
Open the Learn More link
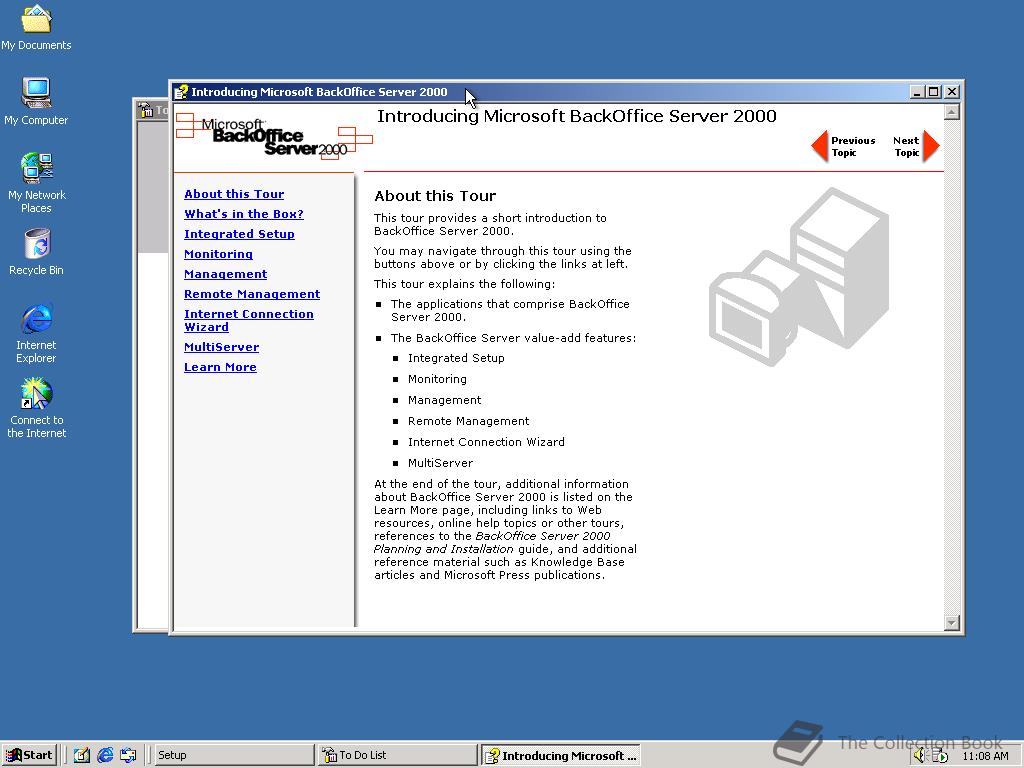220,367
